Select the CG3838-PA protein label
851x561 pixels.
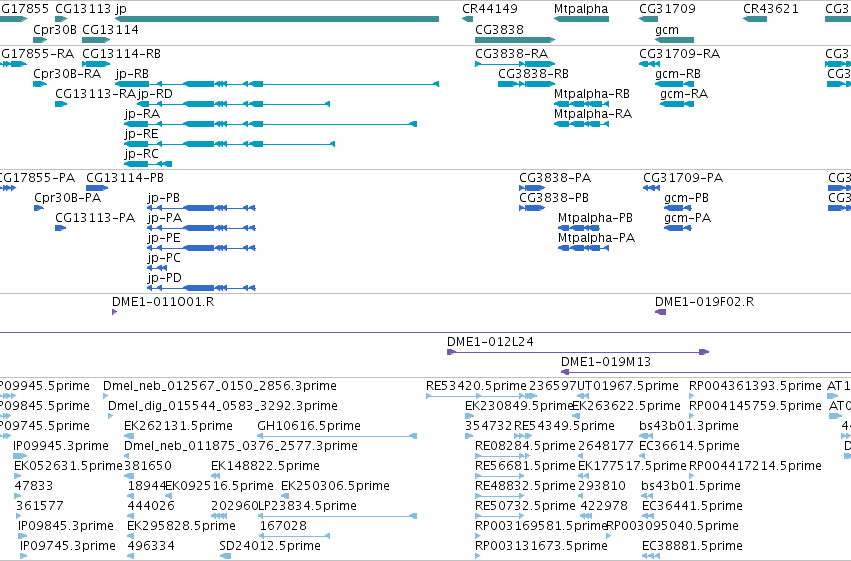(x=555, y=178)
